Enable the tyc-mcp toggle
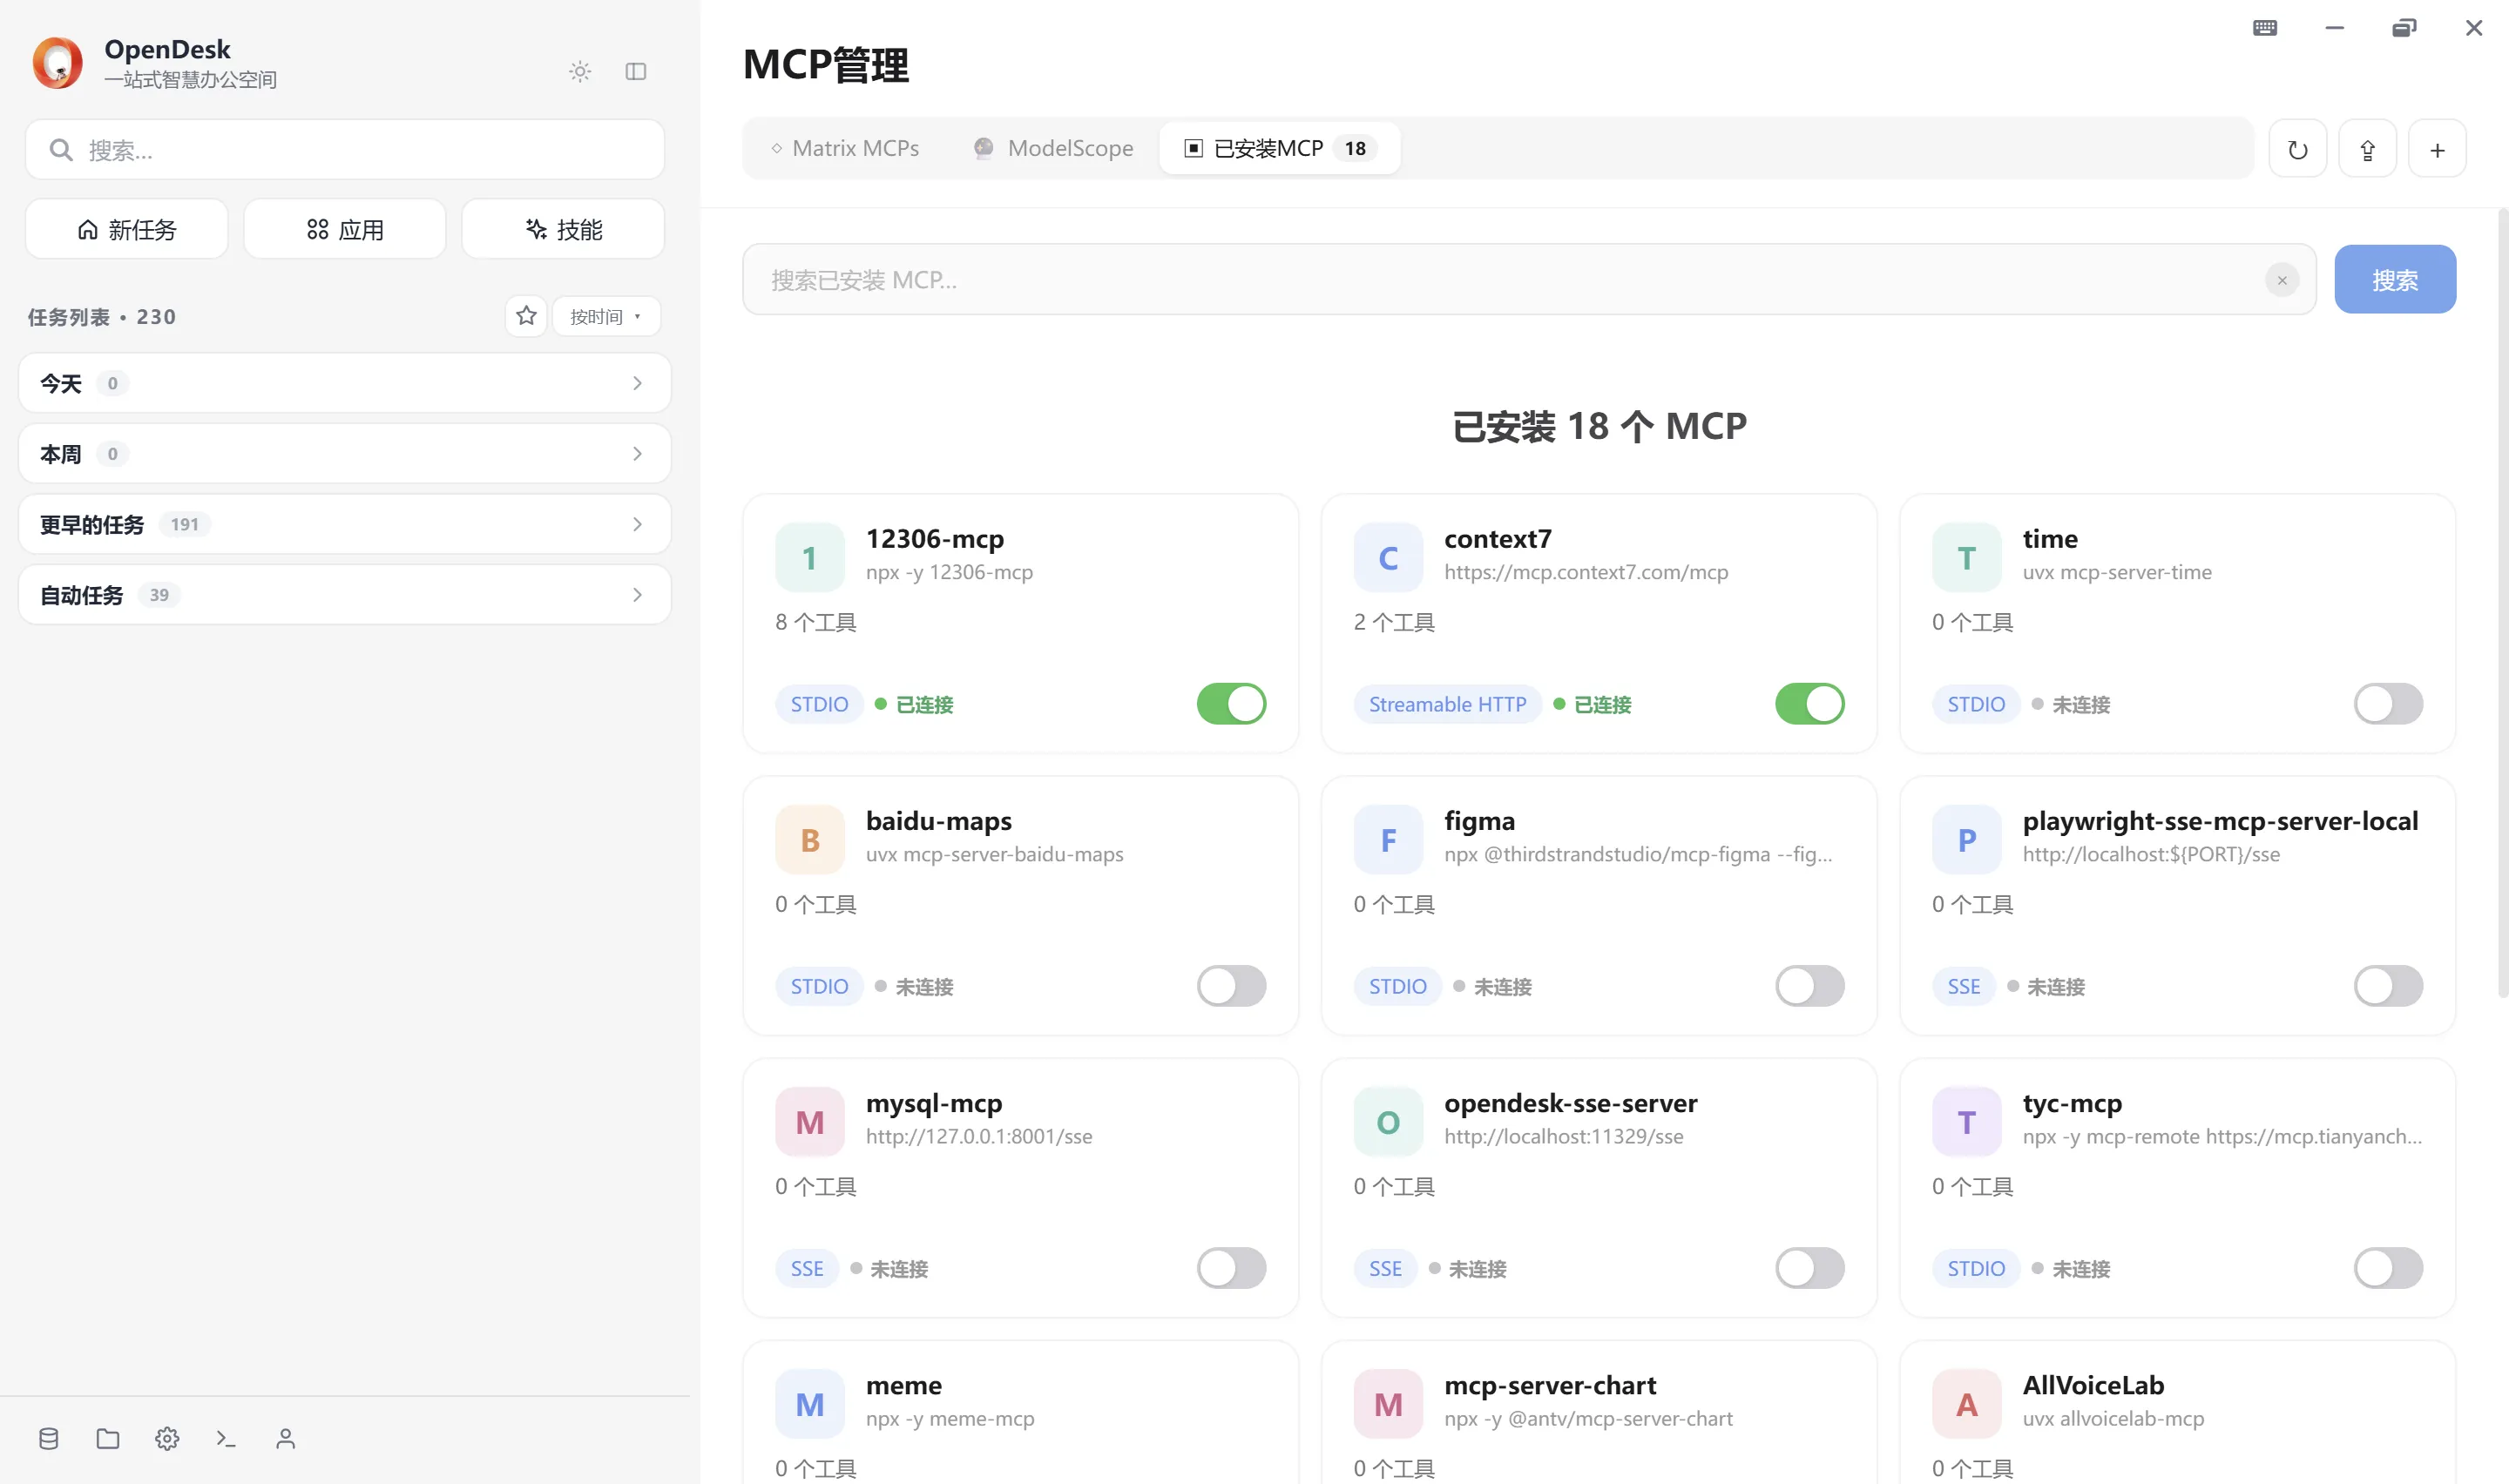This screenshot has width=2509, height=1484. tap(2388, 1267)
